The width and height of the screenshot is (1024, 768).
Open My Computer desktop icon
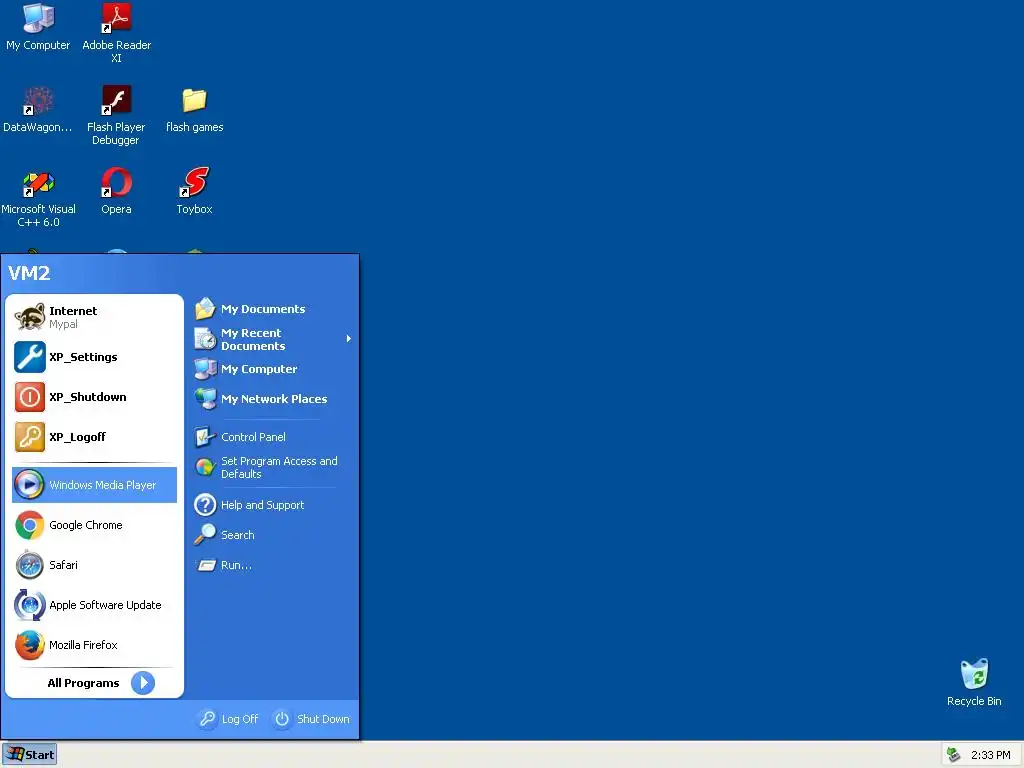tap(38, 26)
